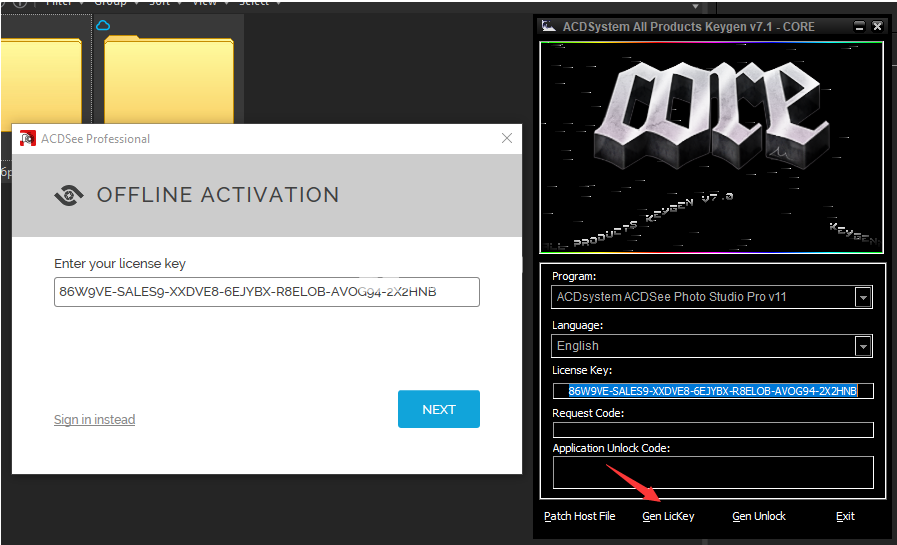Click inside the Enter your license key field
The height and width of the screenshot is (545, 897).
[267, 292]
